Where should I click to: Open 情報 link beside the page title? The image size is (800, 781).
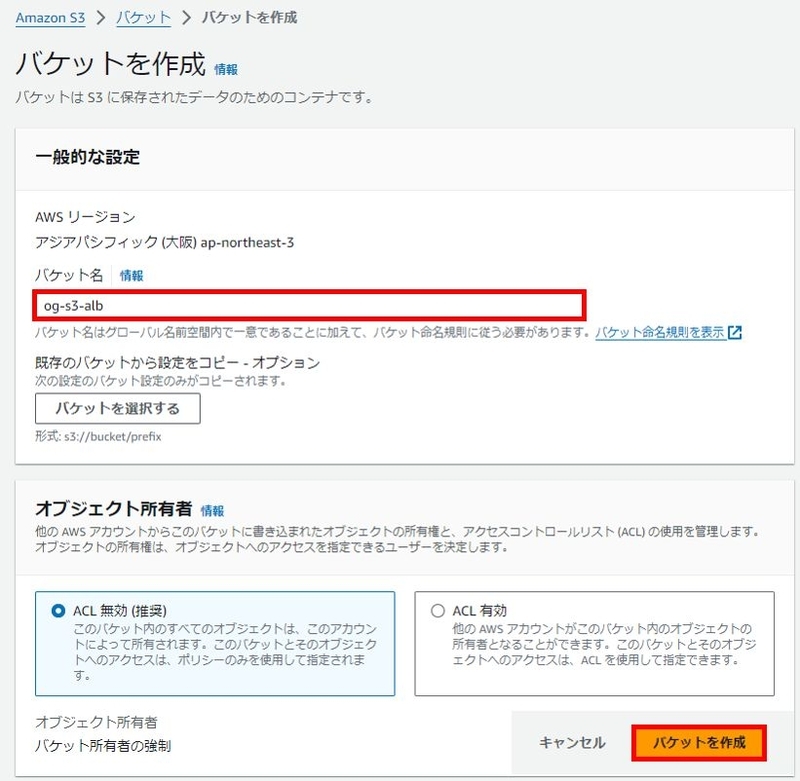[x=226, y=69]
